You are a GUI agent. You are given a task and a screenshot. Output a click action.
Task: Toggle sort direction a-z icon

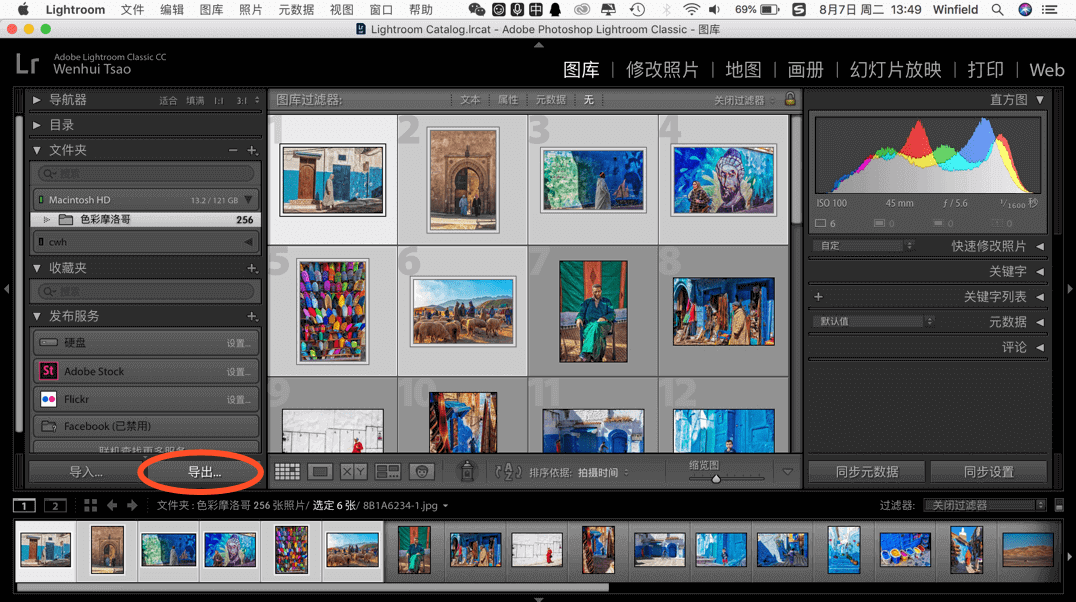click(508, 472)
